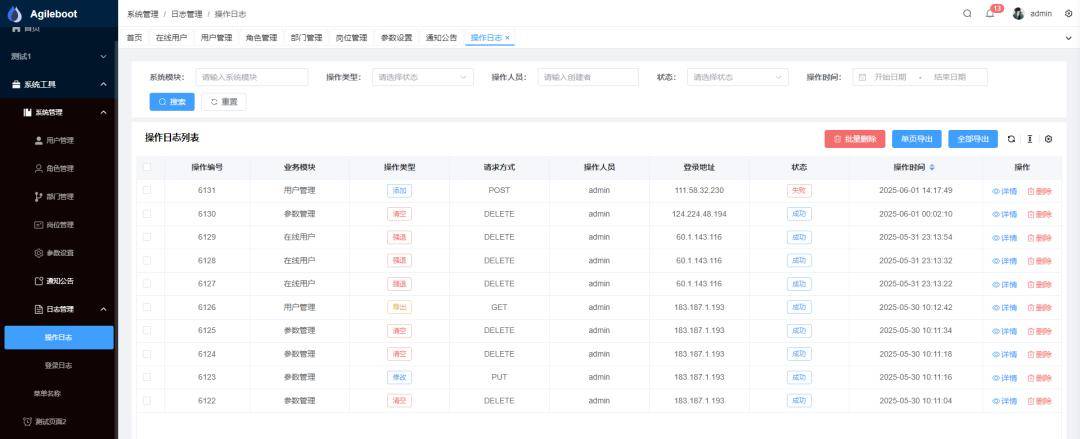
Task: Check the row checkbox for log 6122
Action: (147, 400)
